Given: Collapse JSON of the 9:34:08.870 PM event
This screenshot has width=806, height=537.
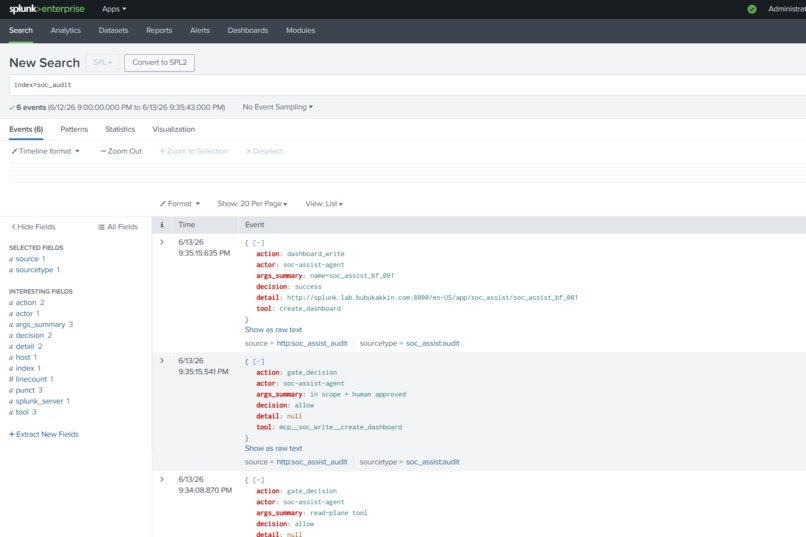Looking at the screenshot, I should (x=259, y=480).
